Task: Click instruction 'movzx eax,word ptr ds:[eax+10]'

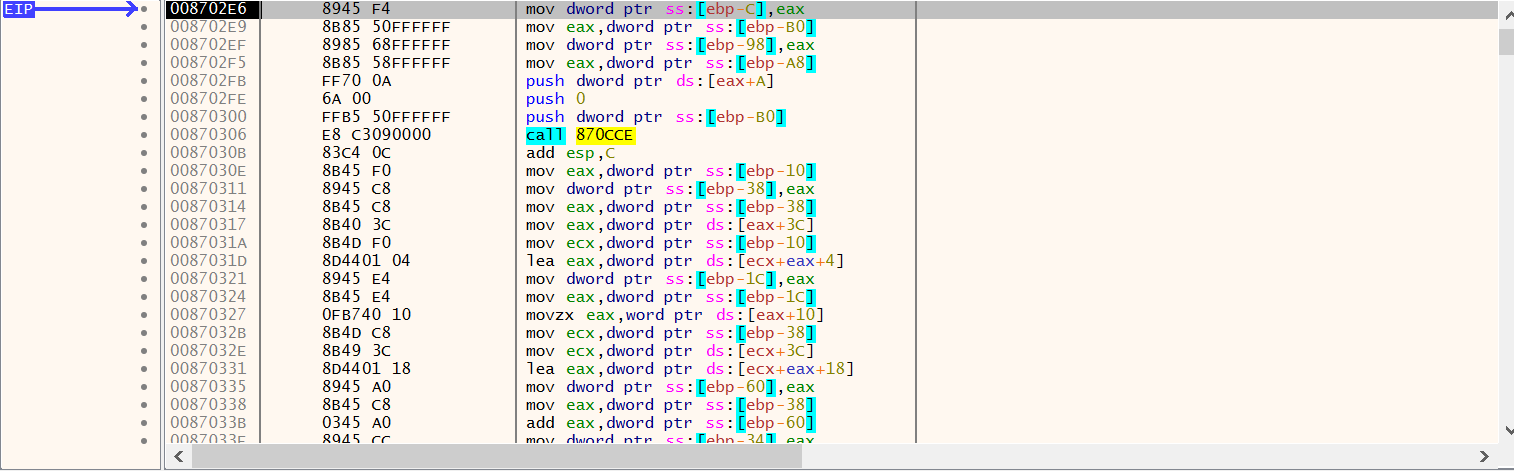Action: pyautogui.click(x=675, y=315)
